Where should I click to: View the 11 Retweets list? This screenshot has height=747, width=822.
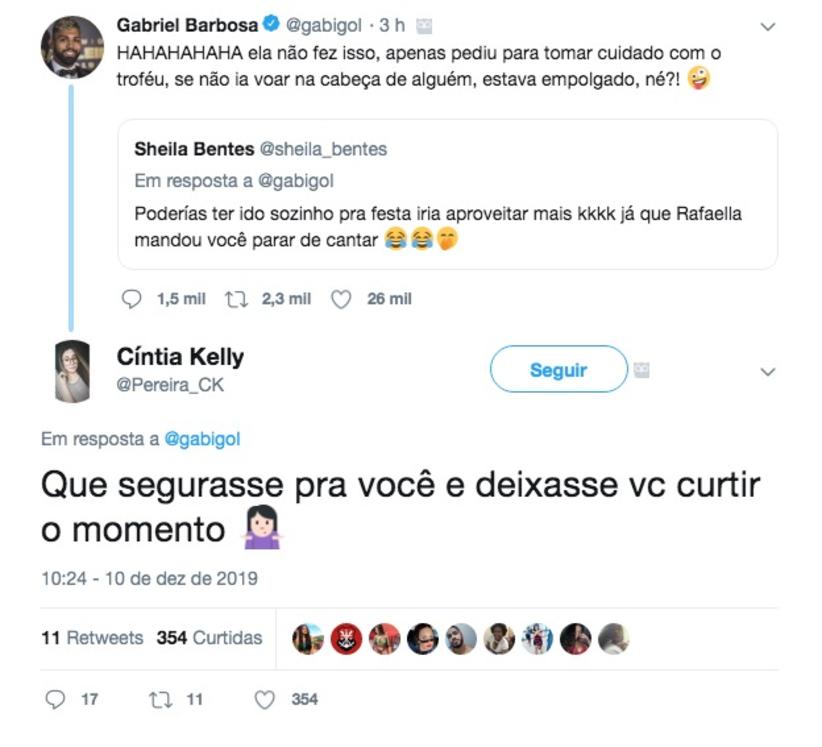click(92, 638)
